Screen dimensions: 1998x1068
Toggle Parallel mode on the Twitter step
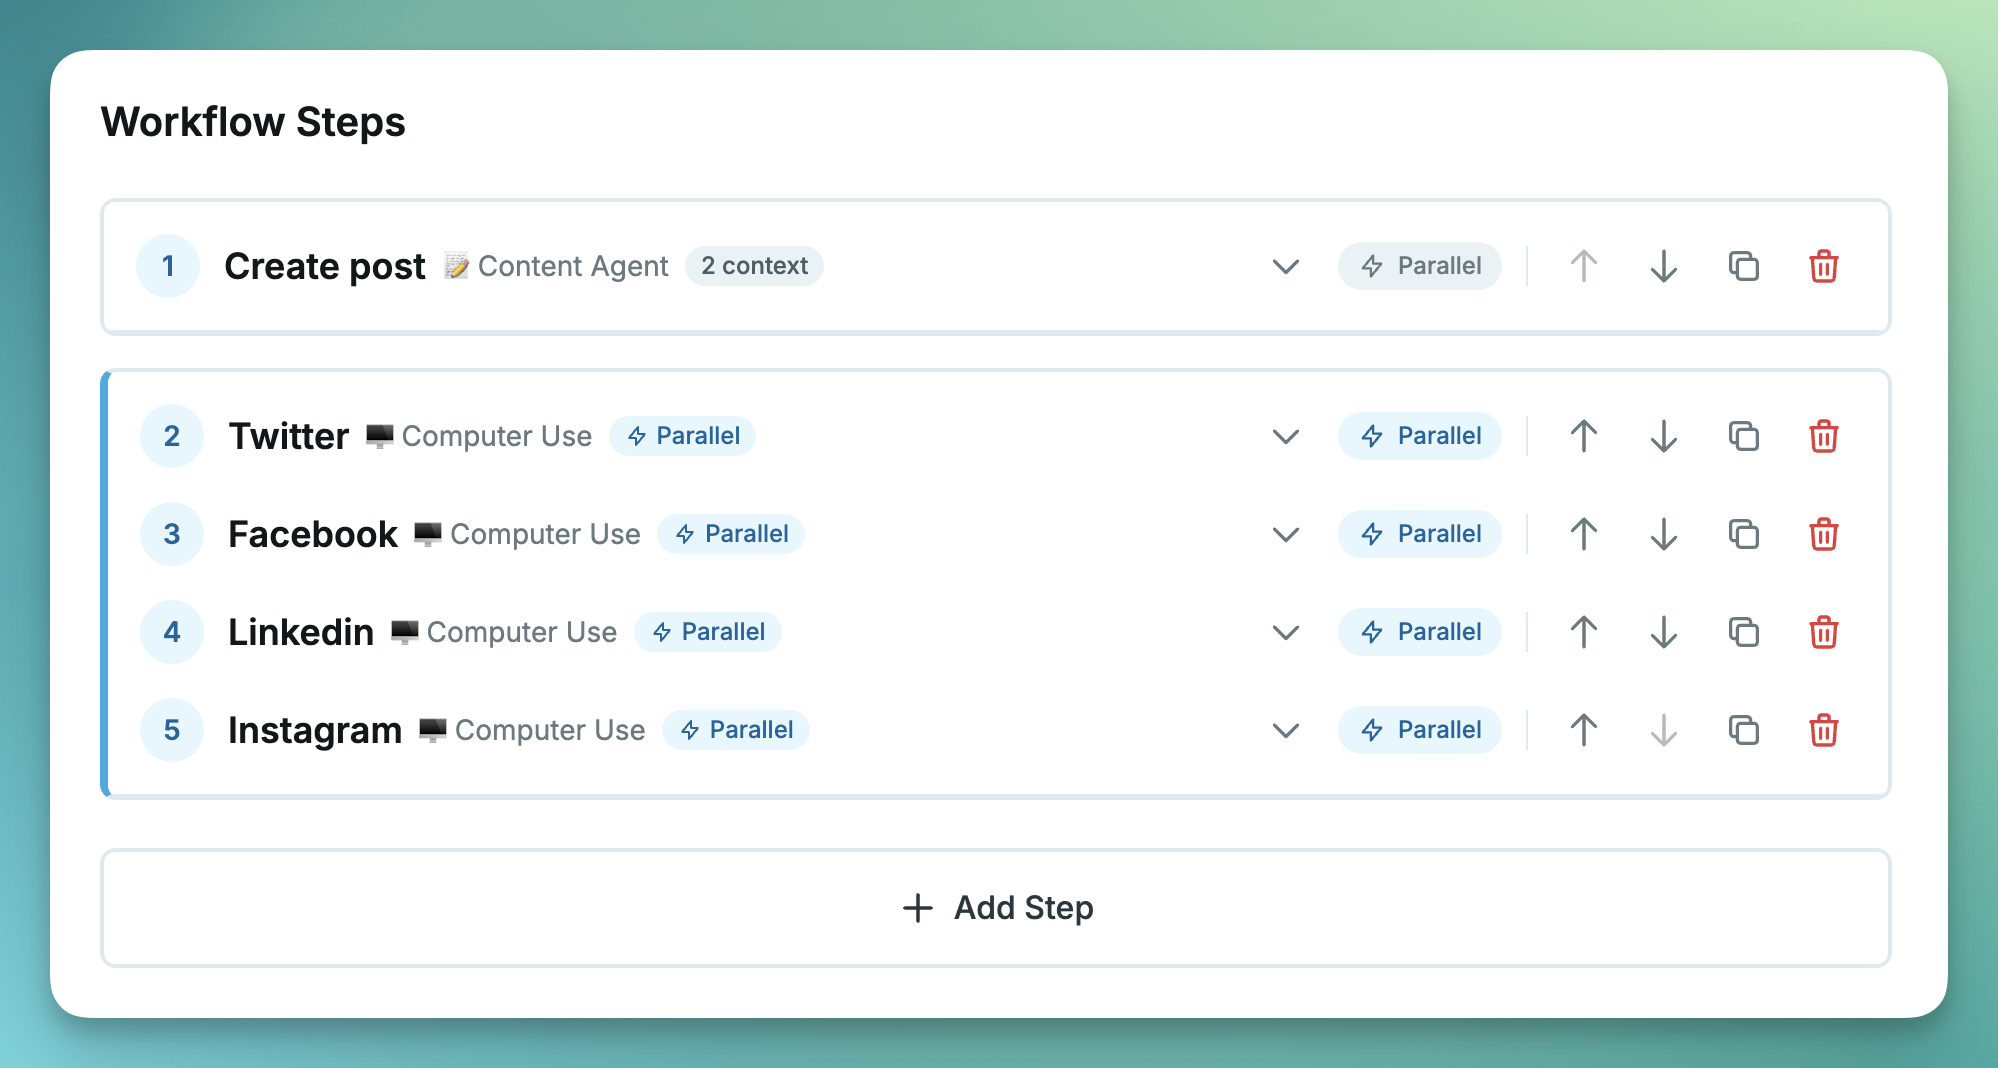coord(1420,436)
